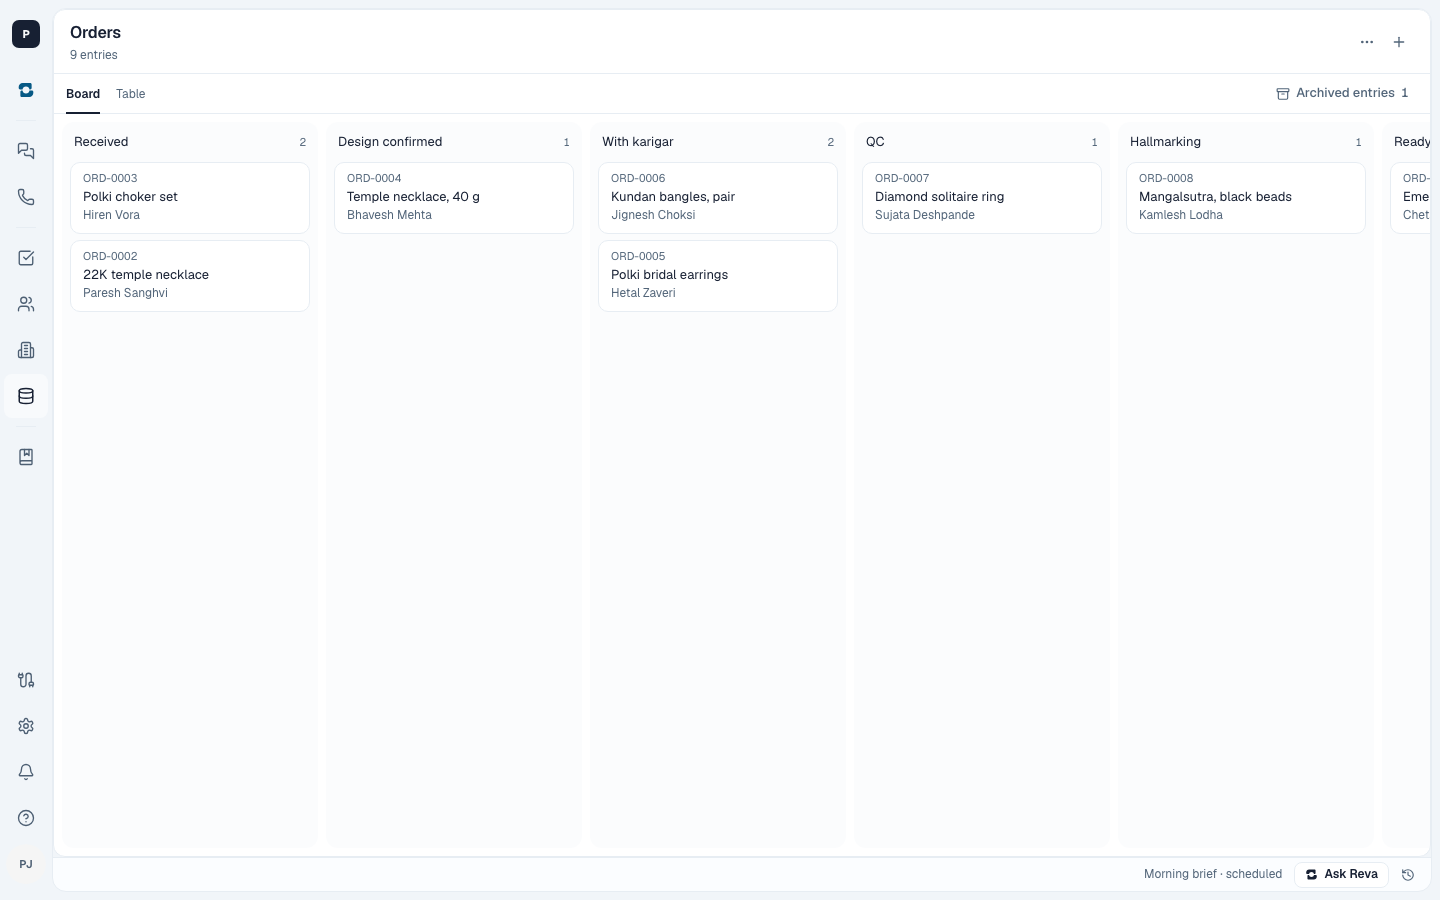Viewport: 1440px width, 900px height.
Task: Click the 9 entries count text
Action: (x=94, y=55)
